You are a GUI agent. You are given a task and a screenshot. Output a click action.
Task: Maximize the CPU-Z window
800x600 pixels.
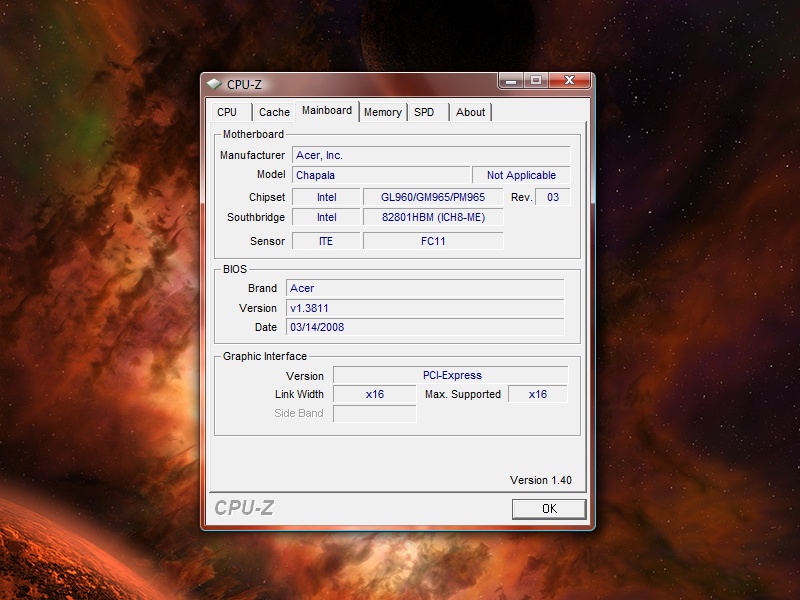(x=536, y=81)
